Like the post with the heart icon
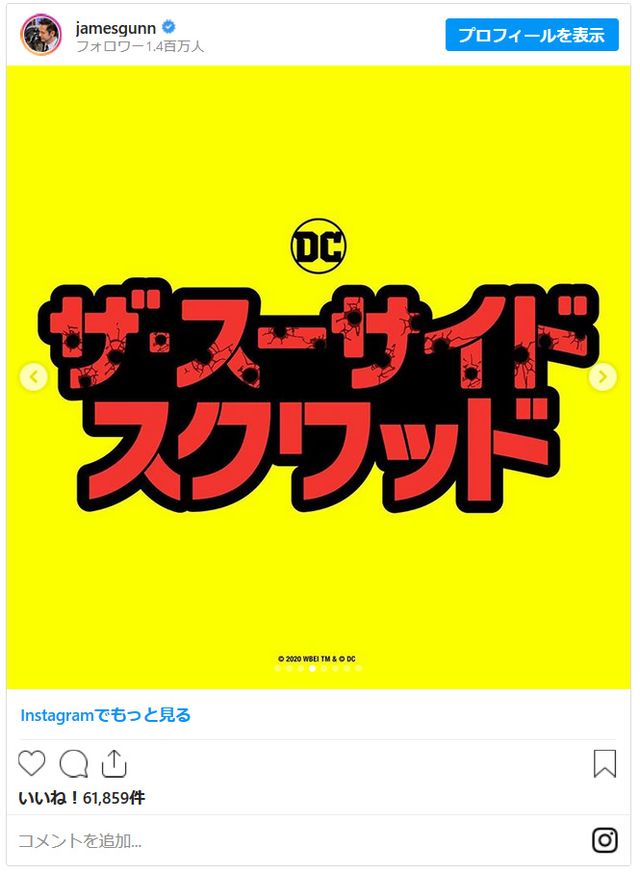The image size is (640, 874). click(x=32, y=763)
